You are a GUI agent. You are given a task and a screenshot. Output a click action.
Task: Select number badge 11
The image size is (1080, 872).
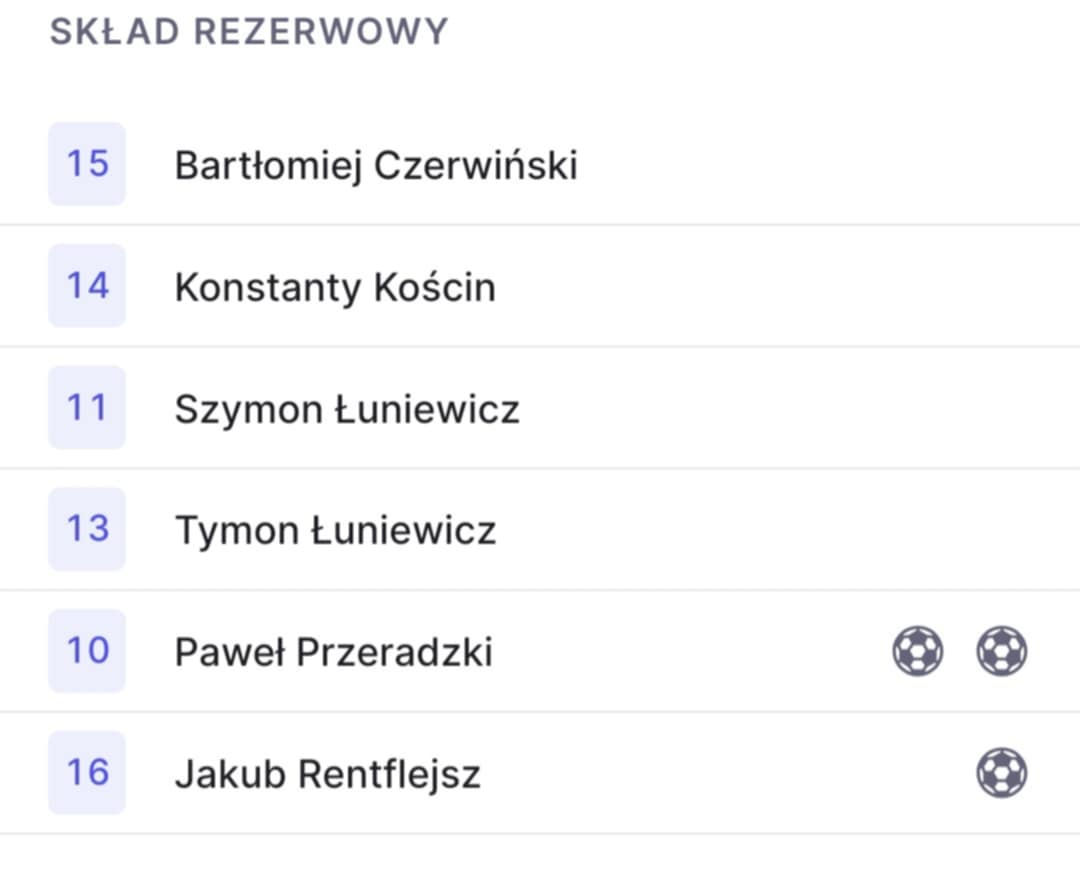87,407
